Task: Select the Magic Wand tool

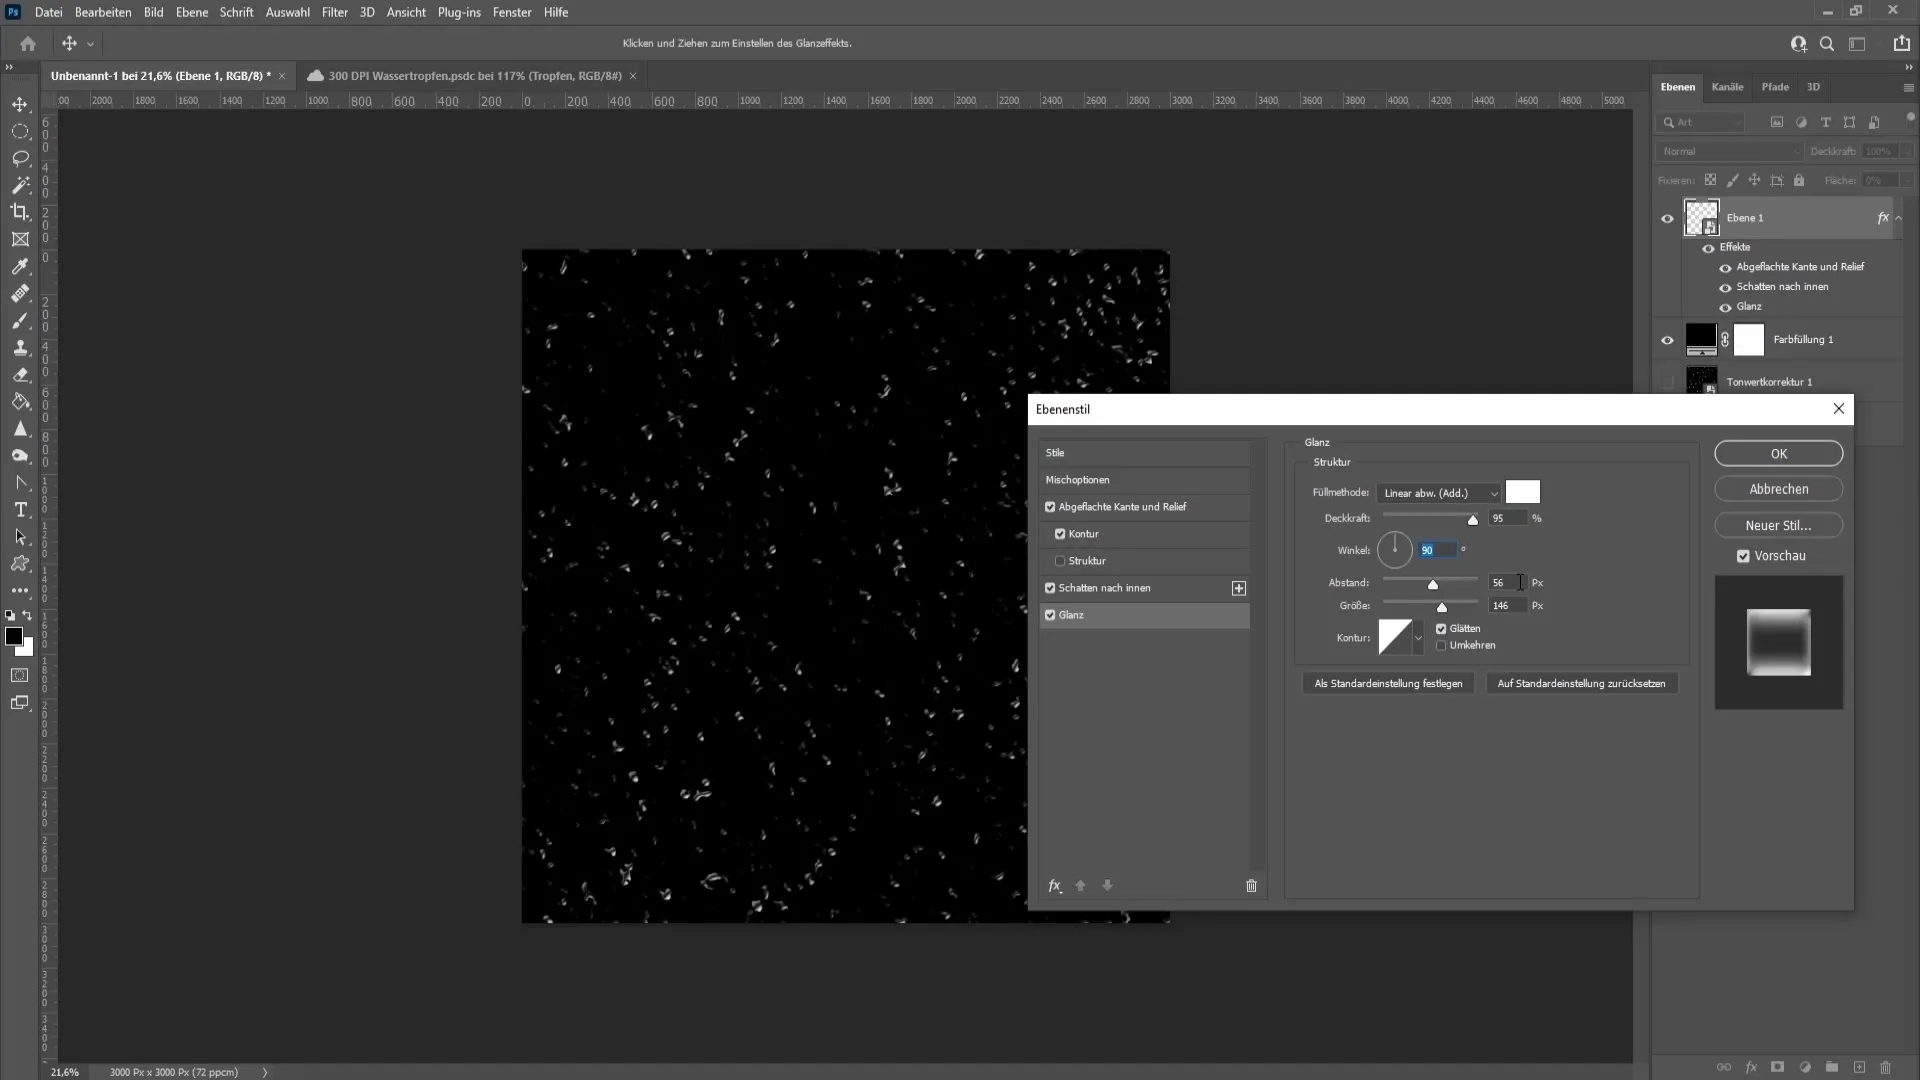Action: (x=20, y=185)
